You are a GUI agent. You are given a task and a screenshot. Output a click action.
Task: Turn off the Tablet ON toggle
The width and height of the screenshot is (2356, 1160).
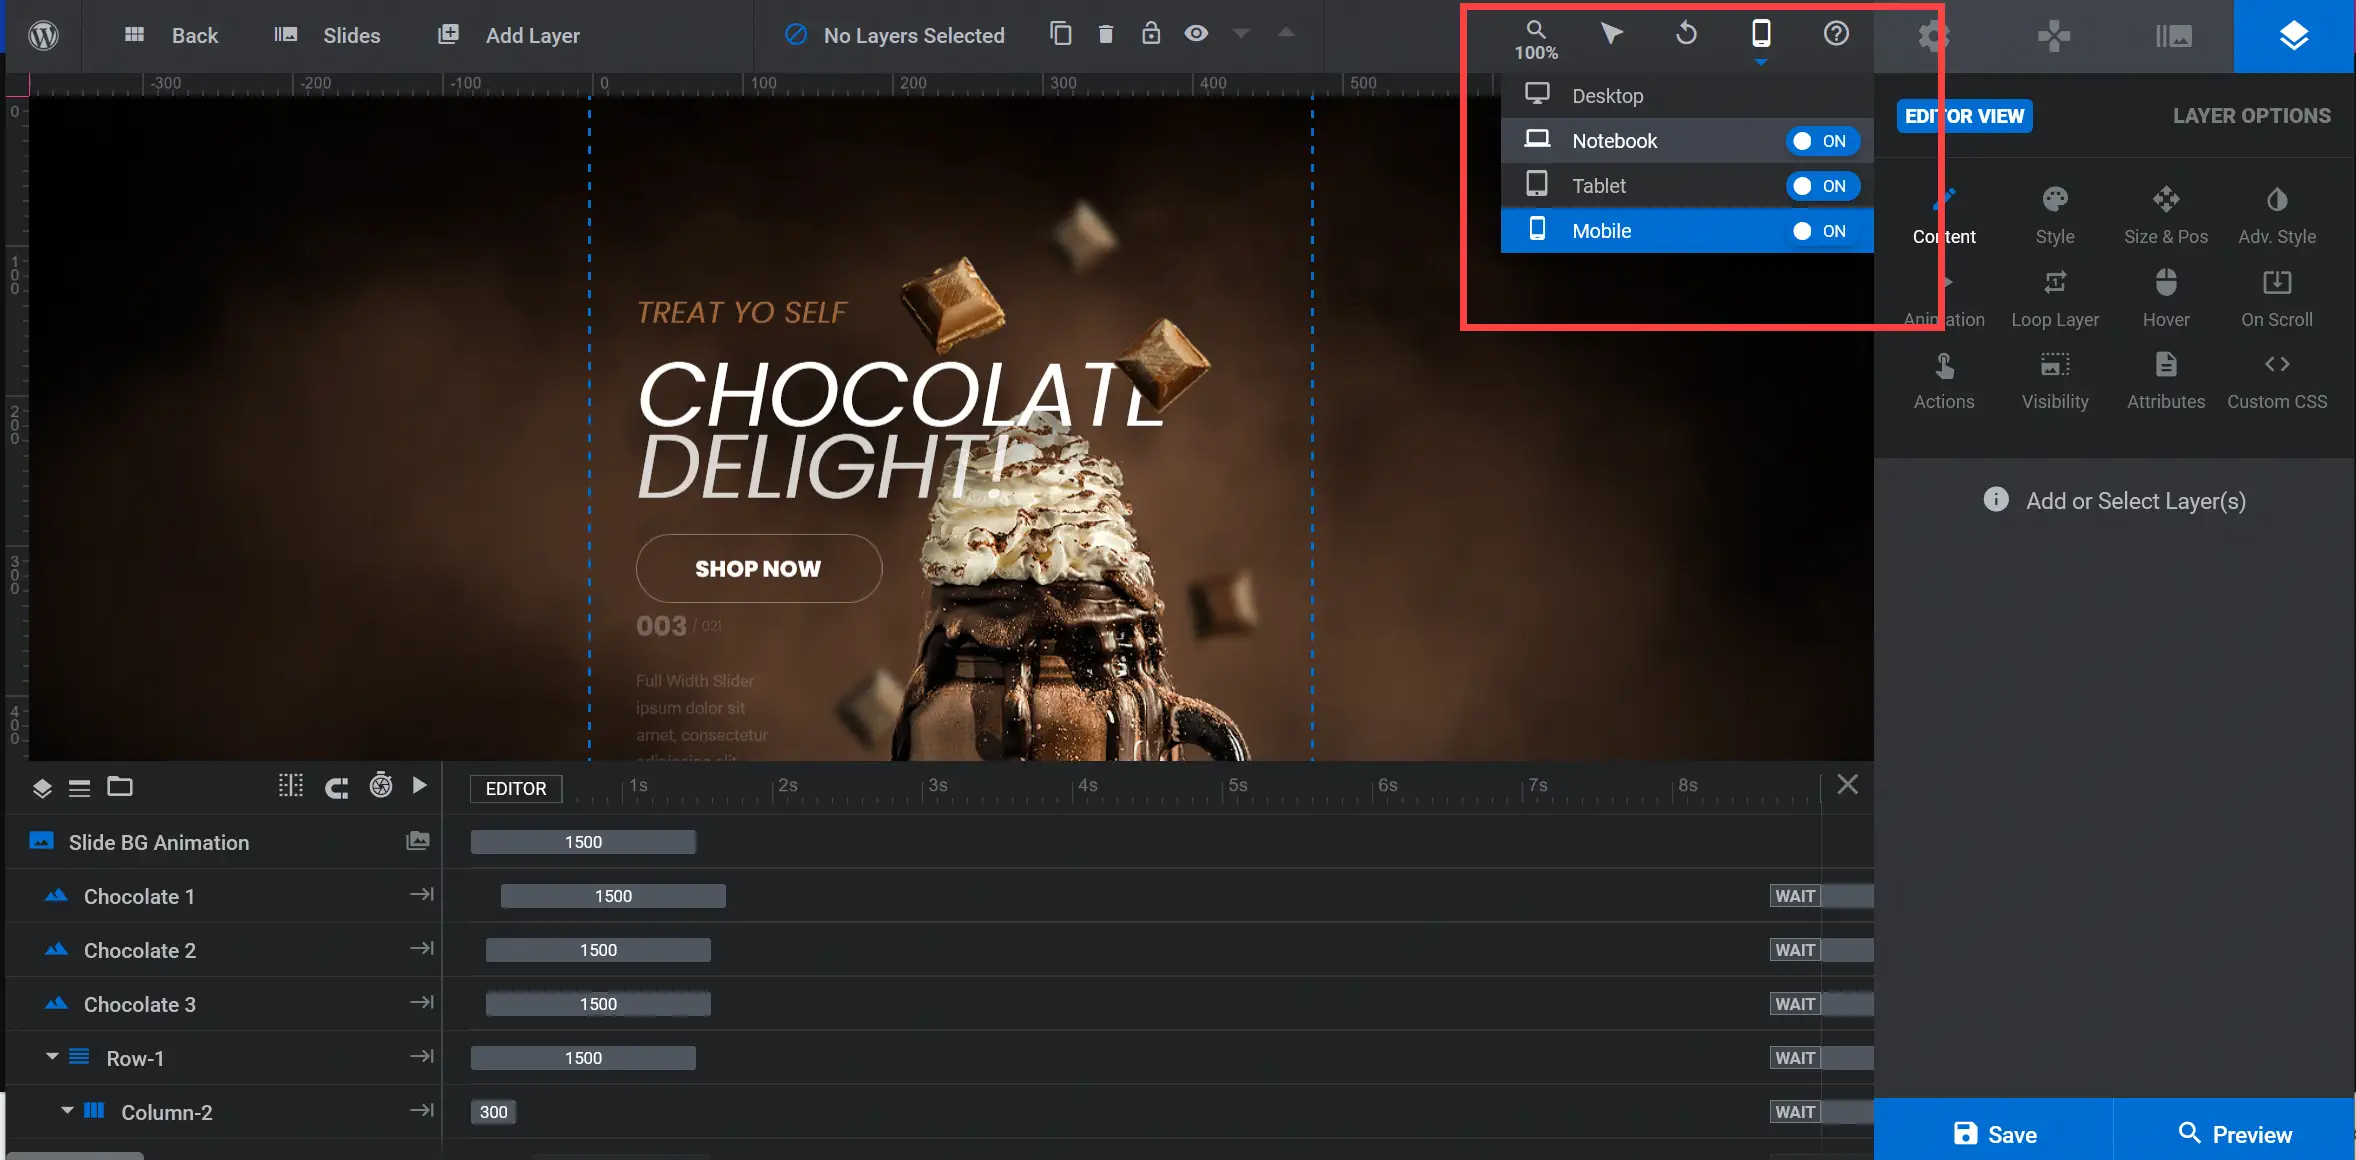coord(1822,186)
